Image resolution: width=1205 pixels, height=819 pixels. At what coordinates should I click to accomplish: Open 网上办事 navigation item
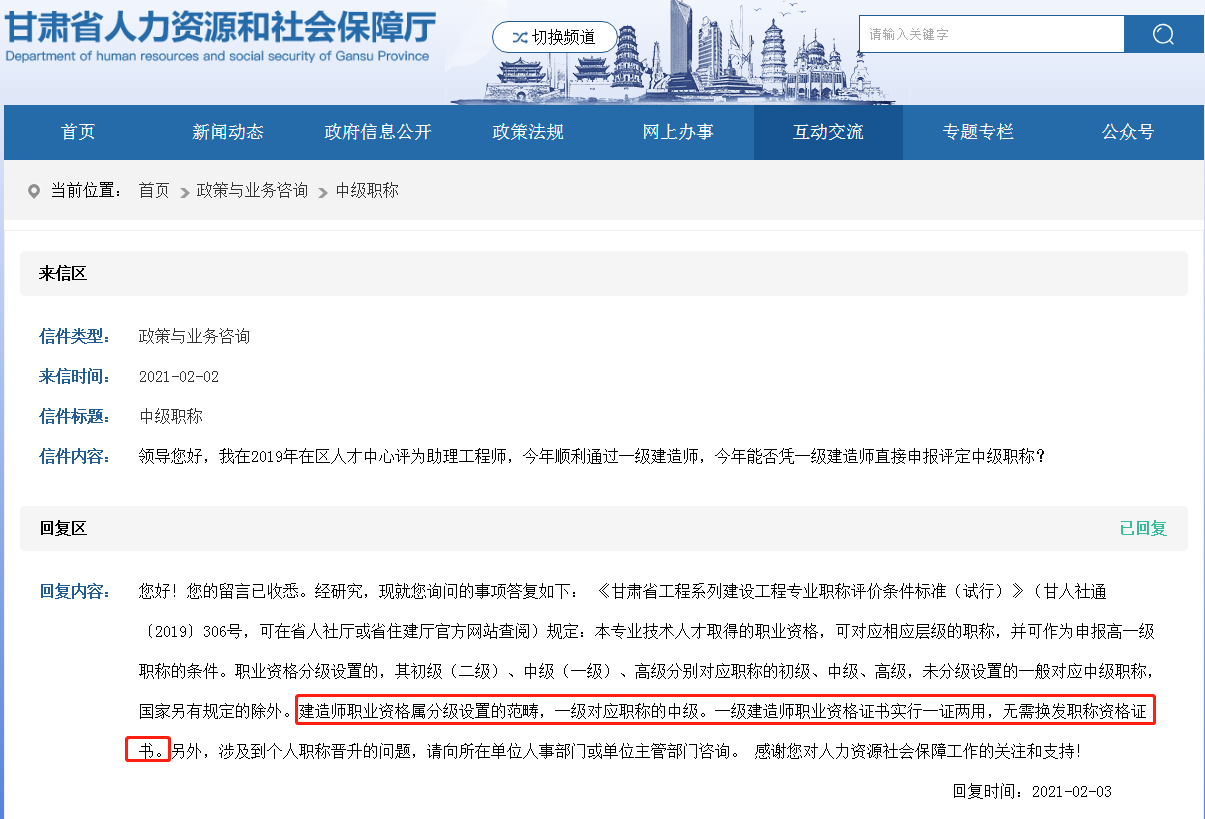click(x=678, y=132)
